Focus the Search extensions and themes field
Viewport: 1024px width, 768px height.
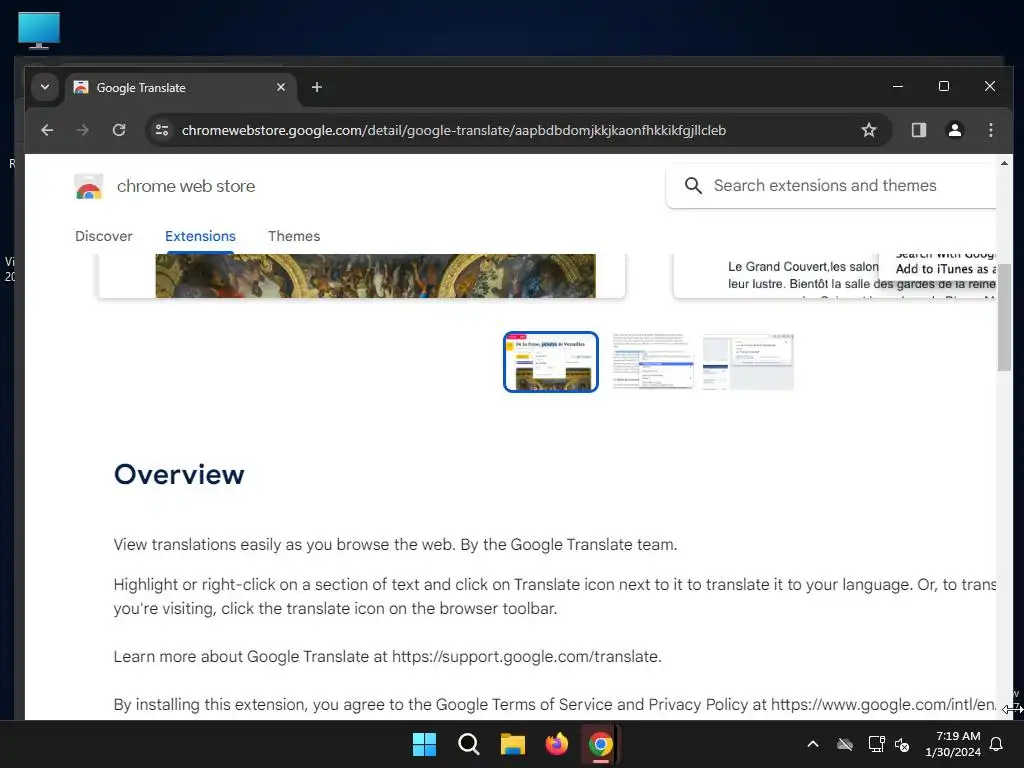point(831,186)
